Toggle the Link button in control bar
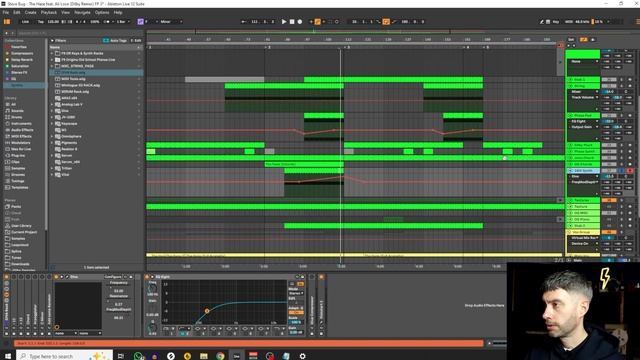 tap(25, 22)
